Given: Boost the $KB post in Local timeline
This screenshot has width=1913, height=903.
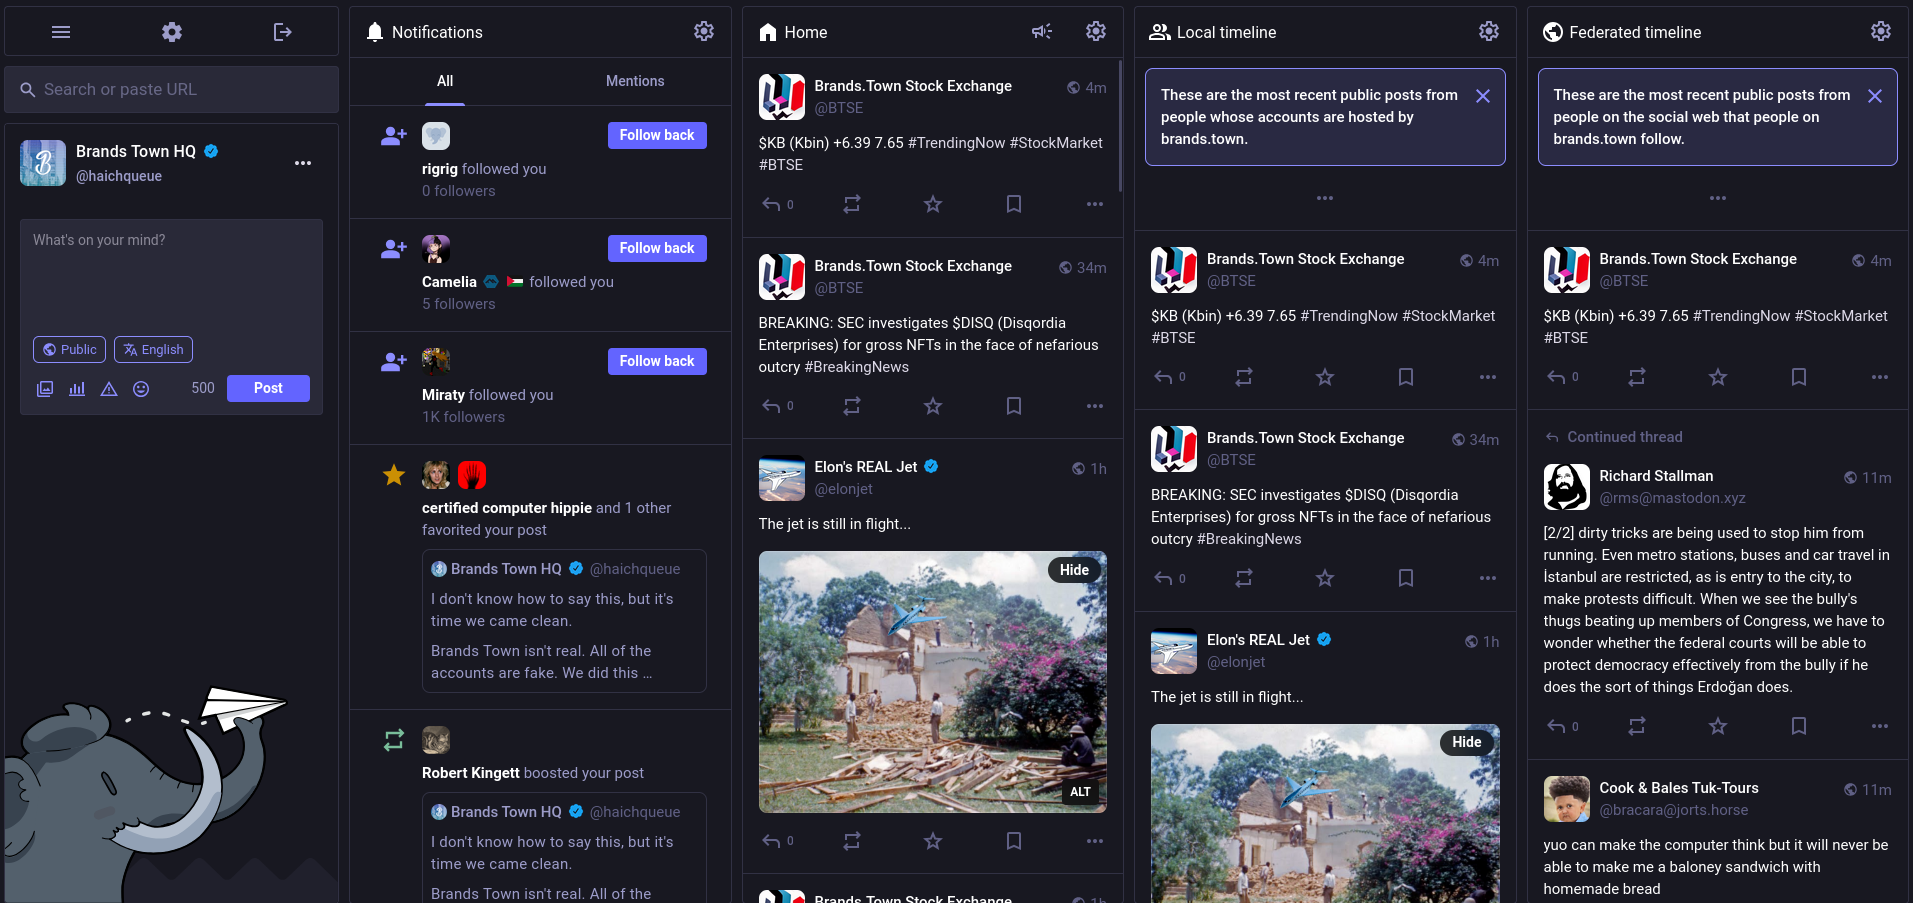Looking at the screenshot, I should coord(1244,377).
